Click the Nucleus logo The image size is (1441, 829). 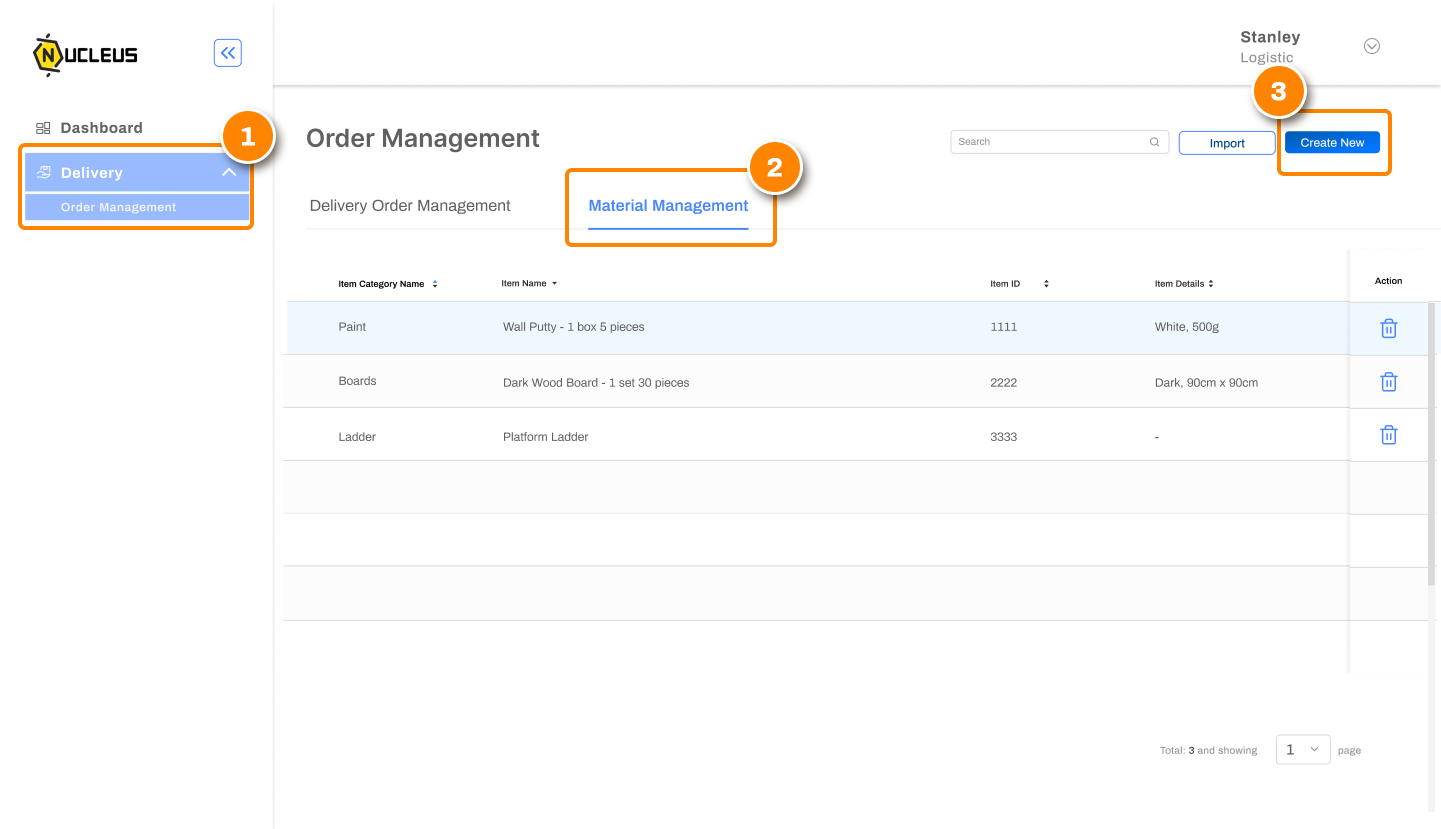click(x=85, y=55)
